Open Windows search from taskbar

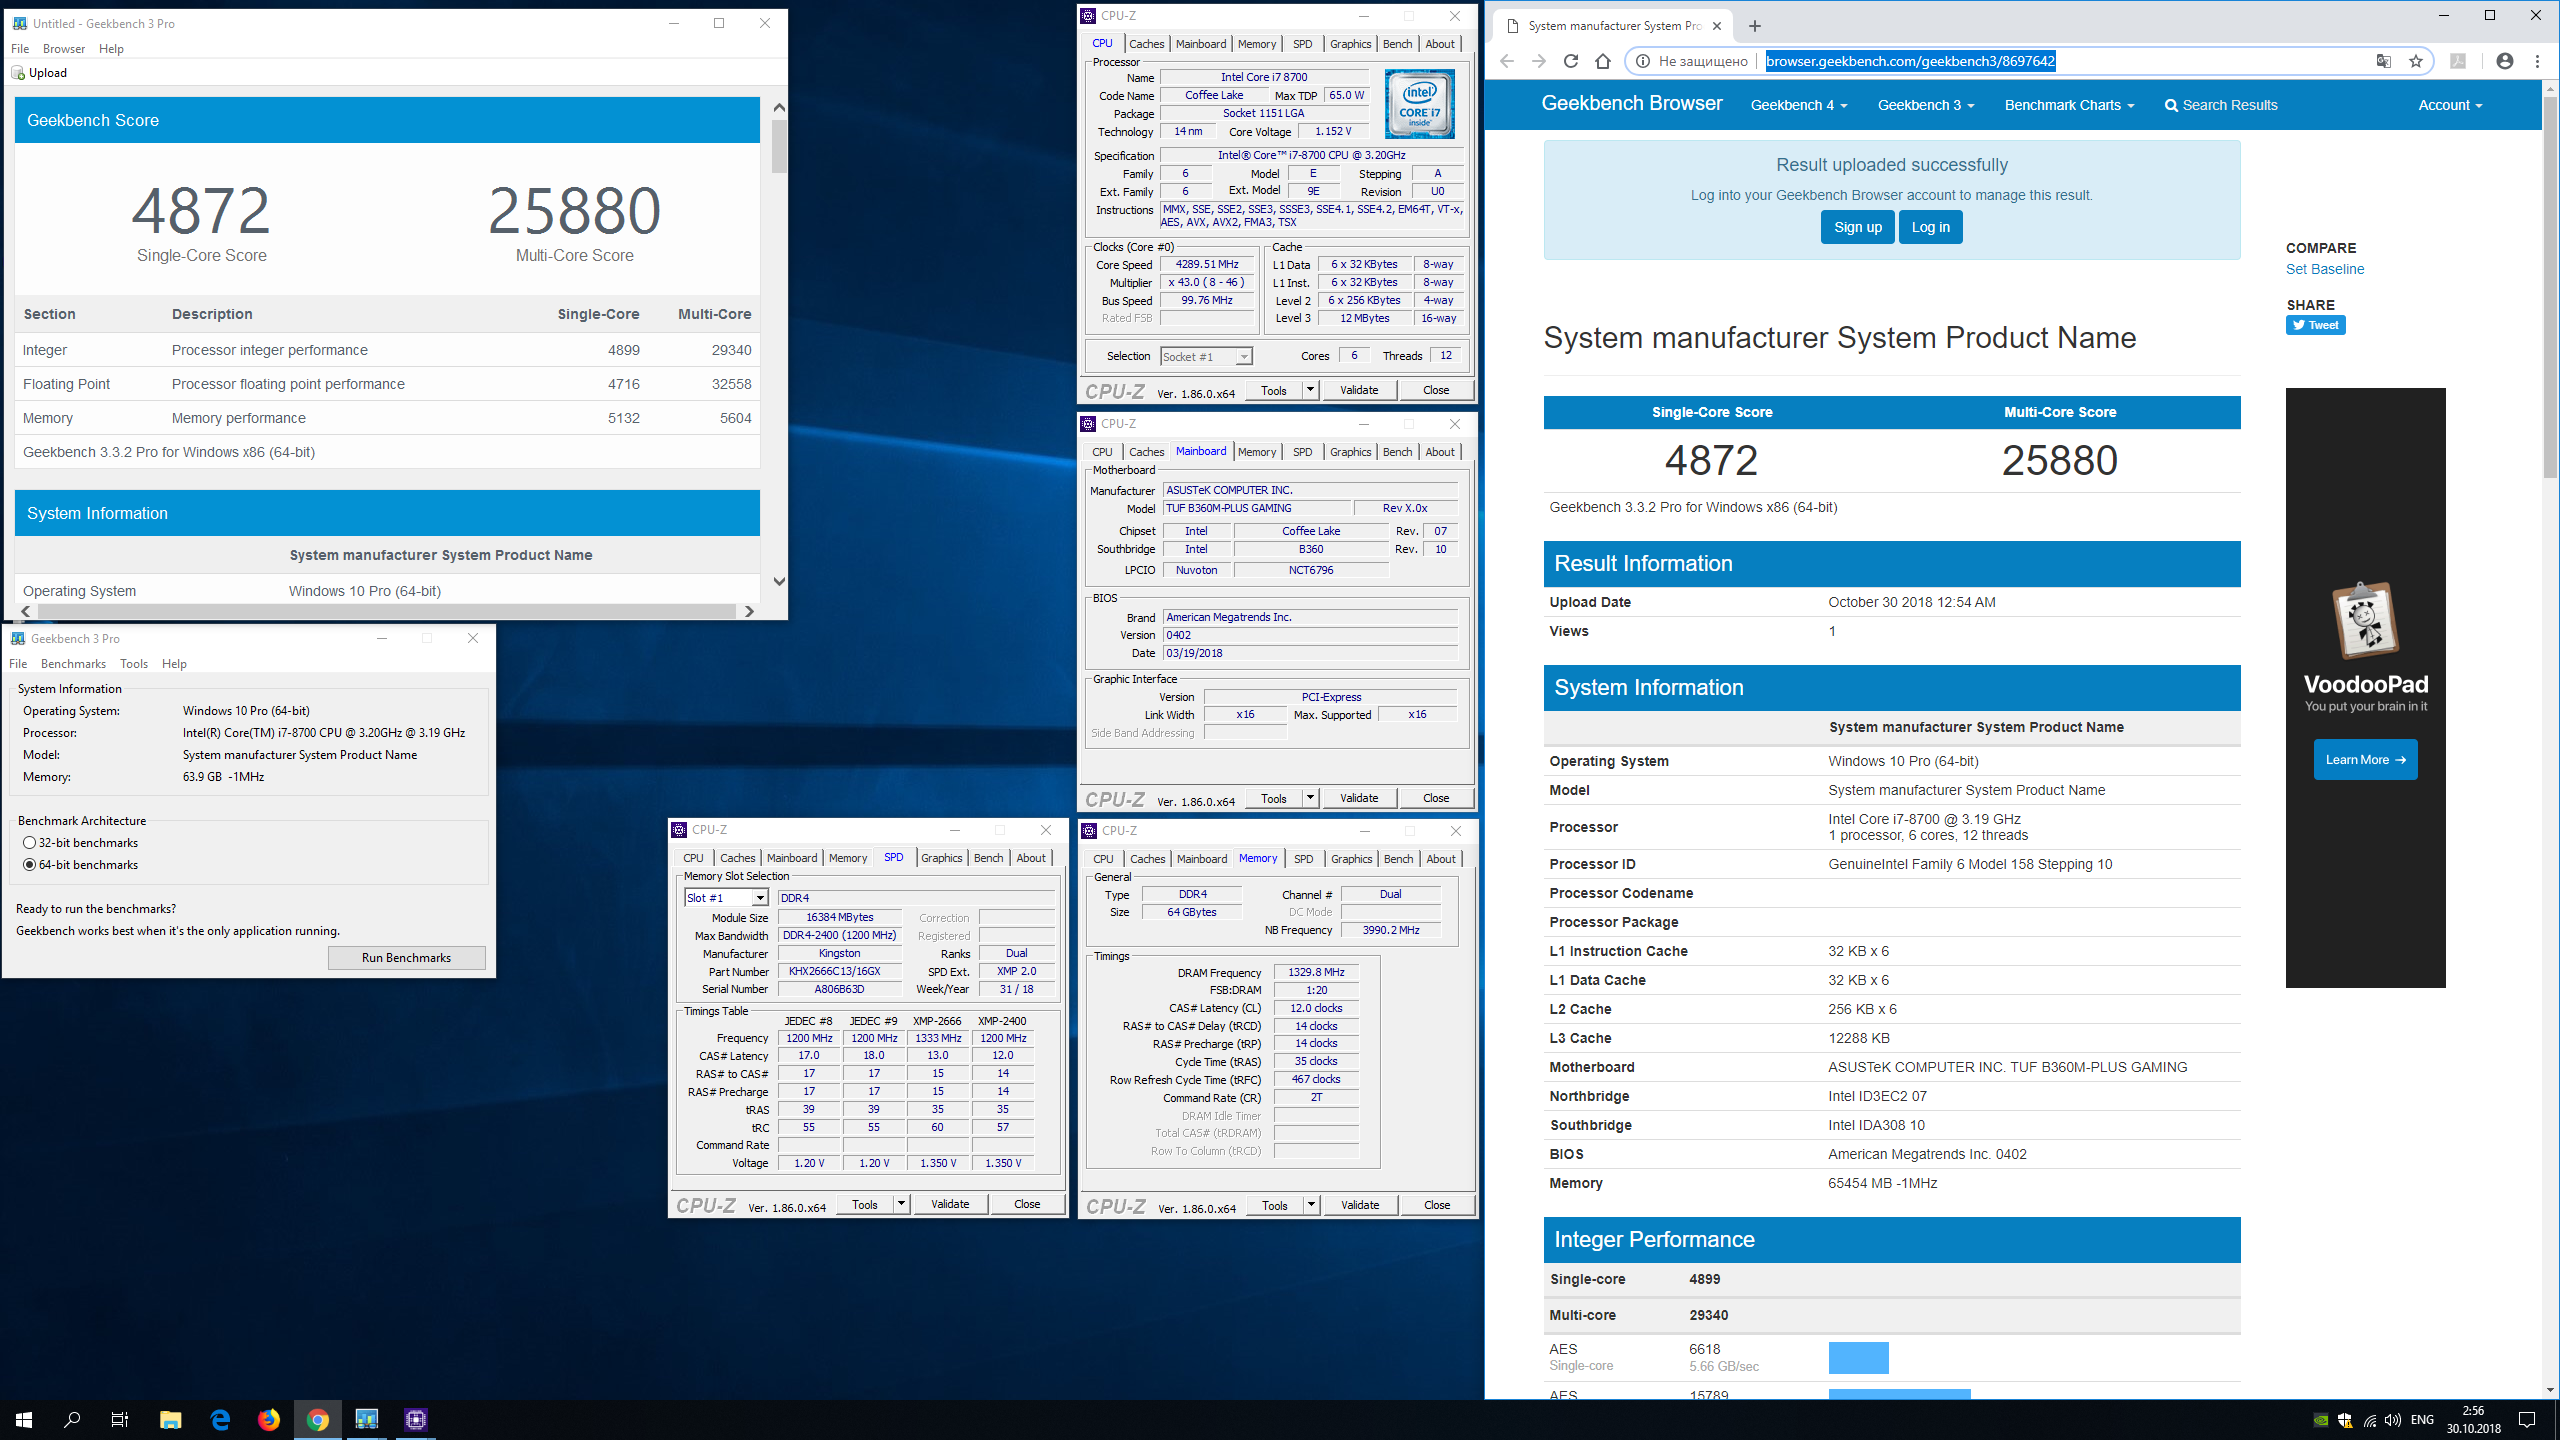point(72,1419)
